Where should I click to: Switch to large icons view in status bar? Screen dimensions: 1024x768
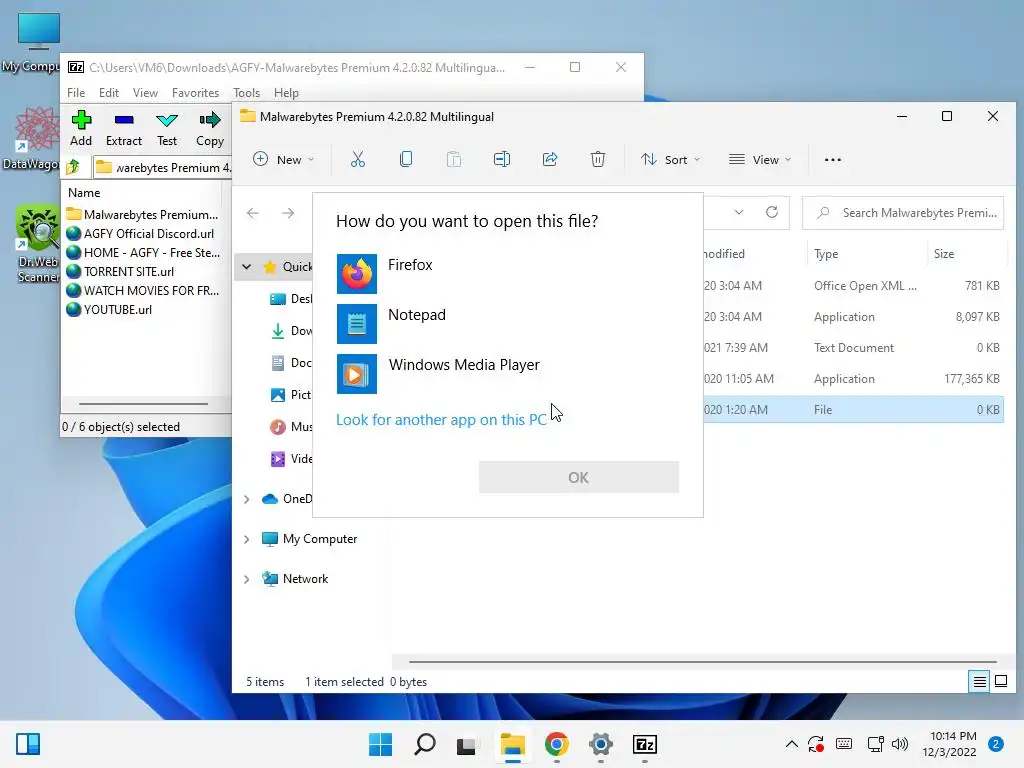click(1000, 682)
